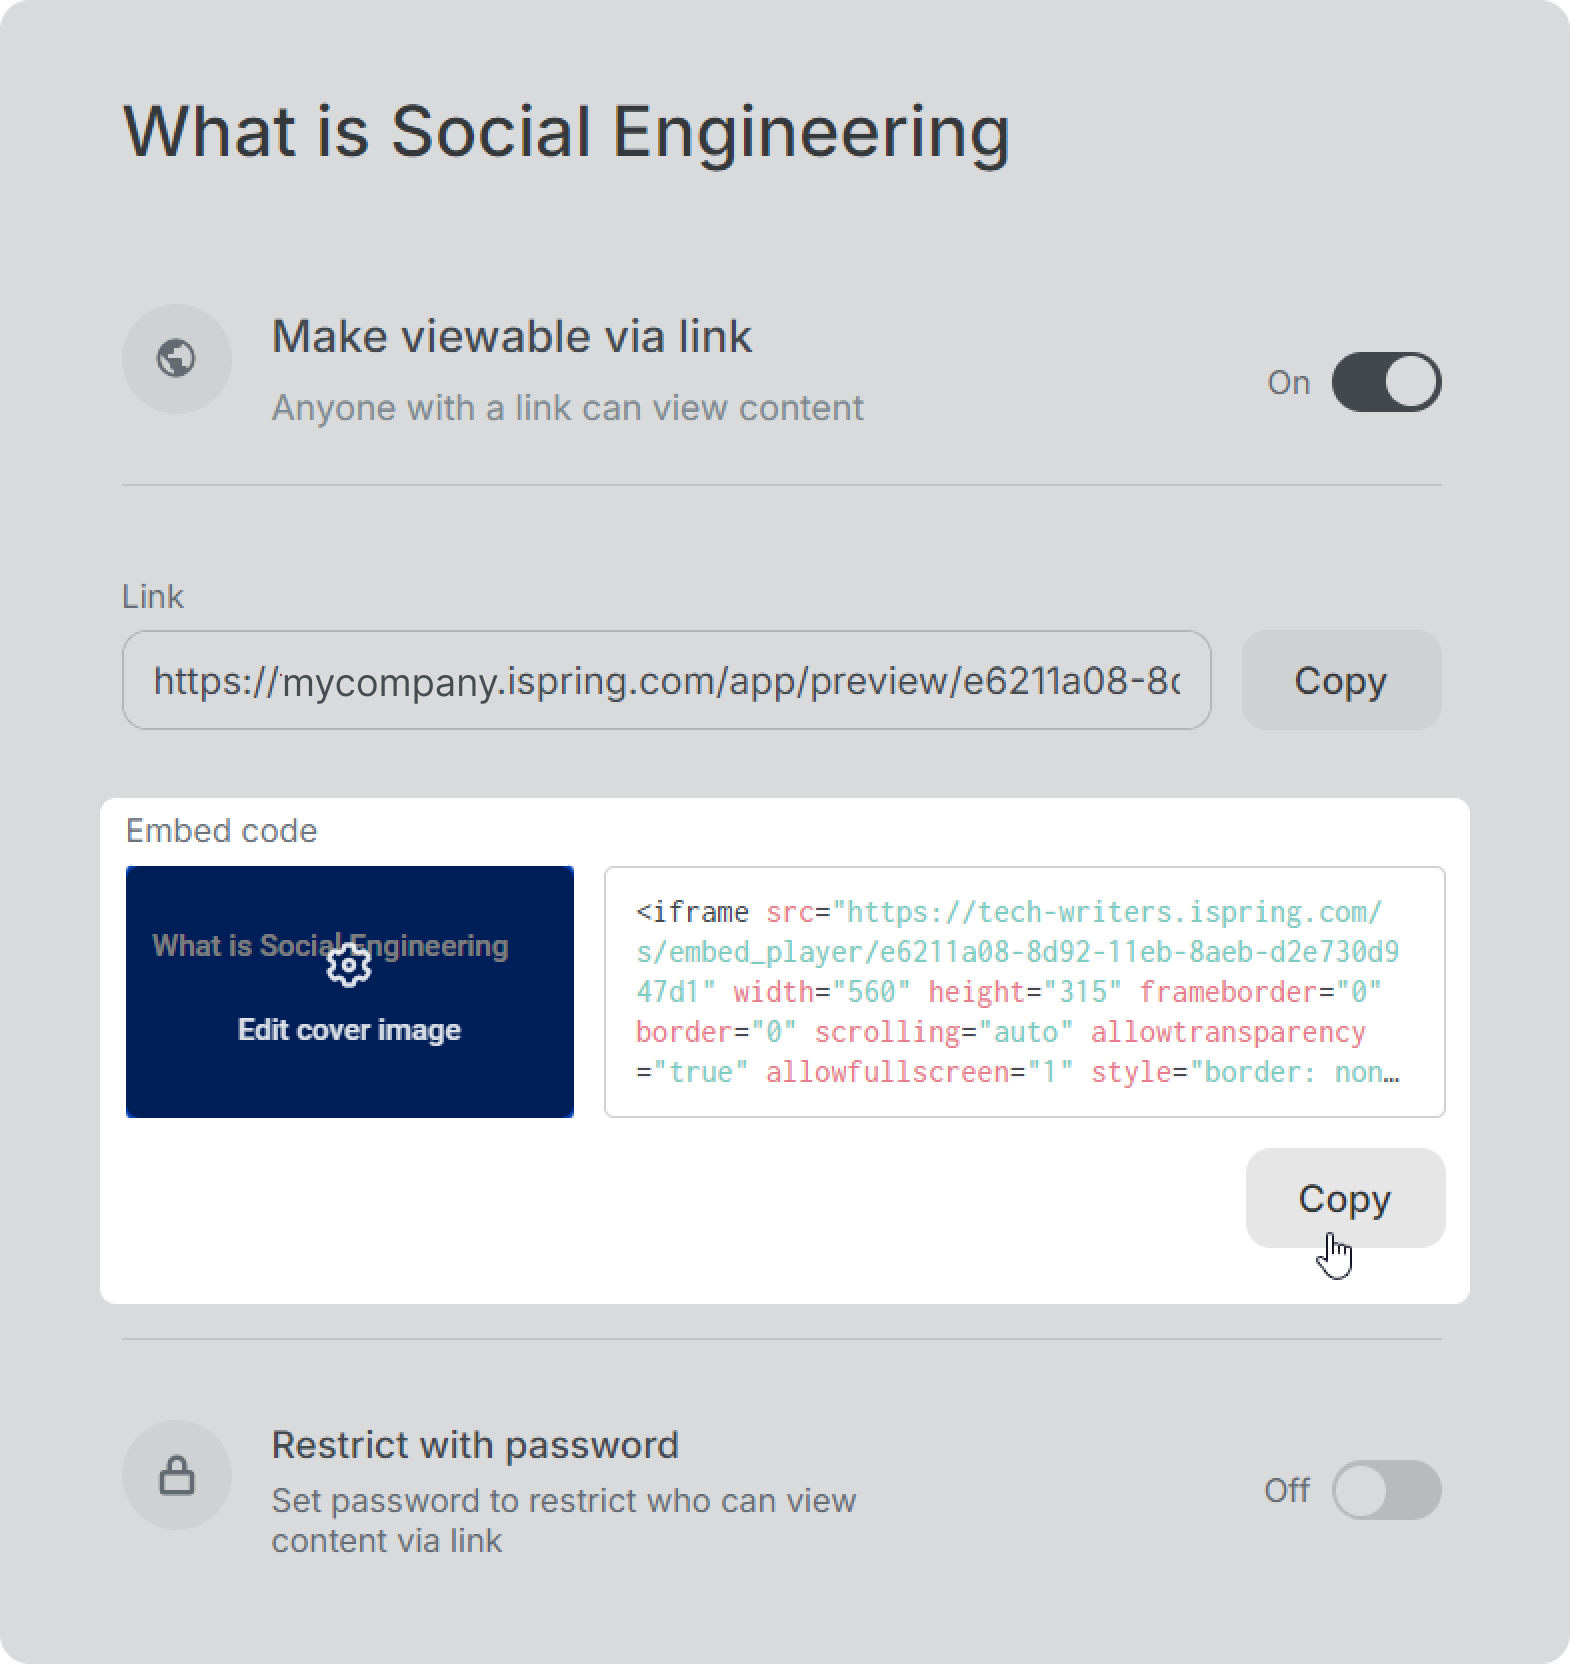Click the gear icon on the cover image
1570x1664 pixels.
point(349,965)
